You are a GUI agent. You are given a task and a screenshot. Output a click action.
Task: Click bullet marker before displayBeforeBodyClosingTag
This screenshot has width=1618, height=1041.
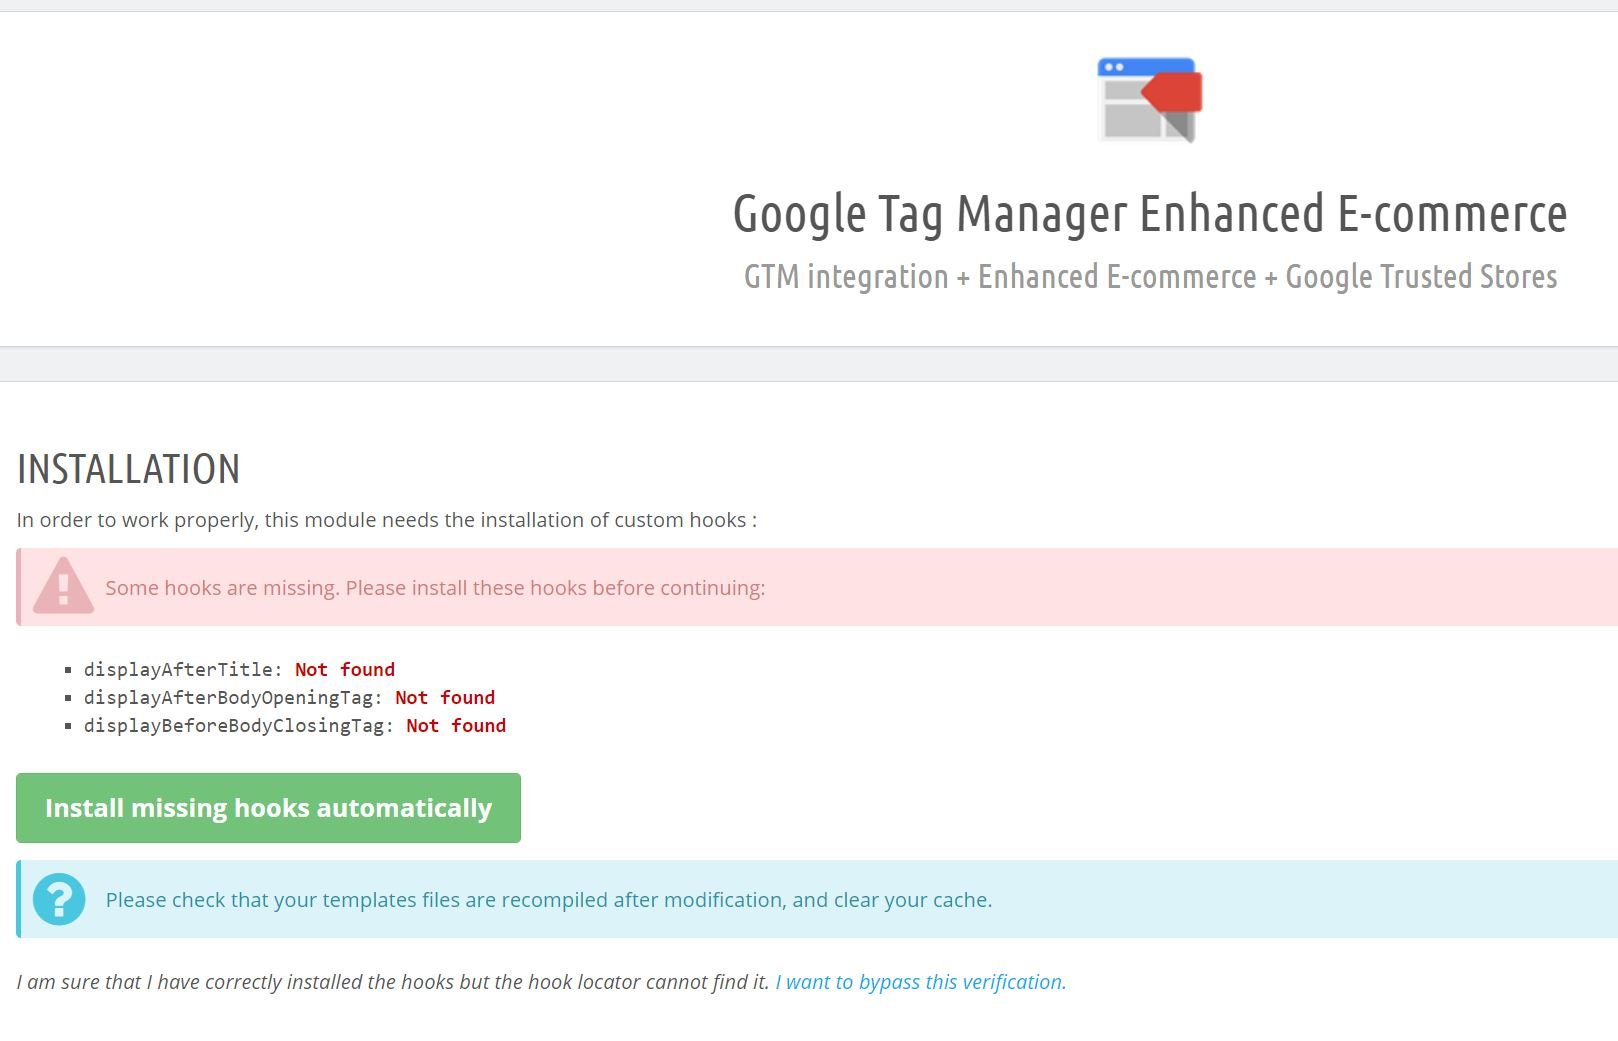pos(68,726)
